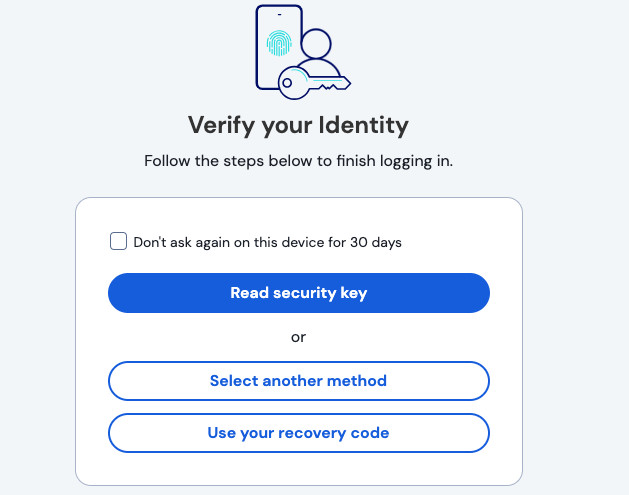The width and height of the screenshot is (629, 495).
Task: Click the Follow the steps below instruction
Action: (x=298, y=160)
